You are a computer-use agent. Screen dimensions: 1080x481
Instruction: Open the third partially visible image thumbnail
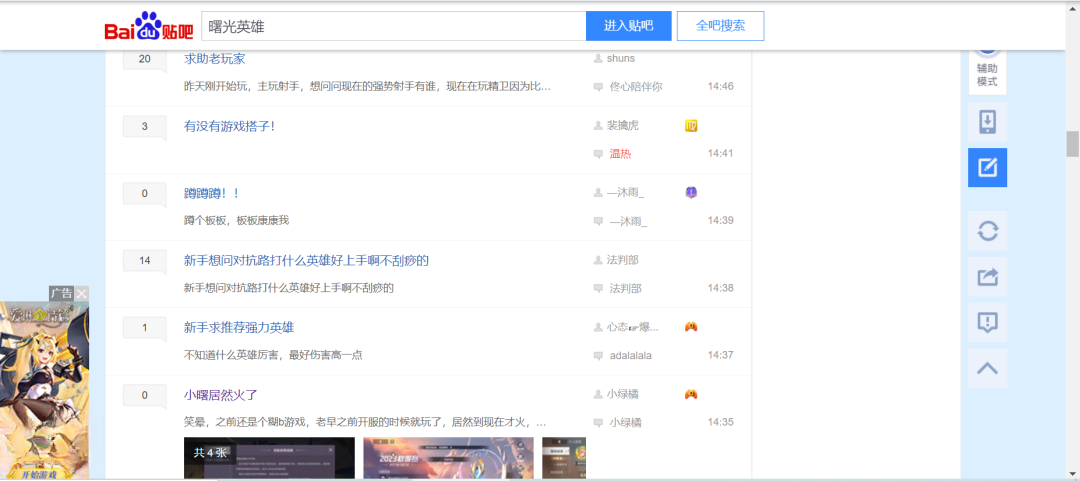coord(564,458)
